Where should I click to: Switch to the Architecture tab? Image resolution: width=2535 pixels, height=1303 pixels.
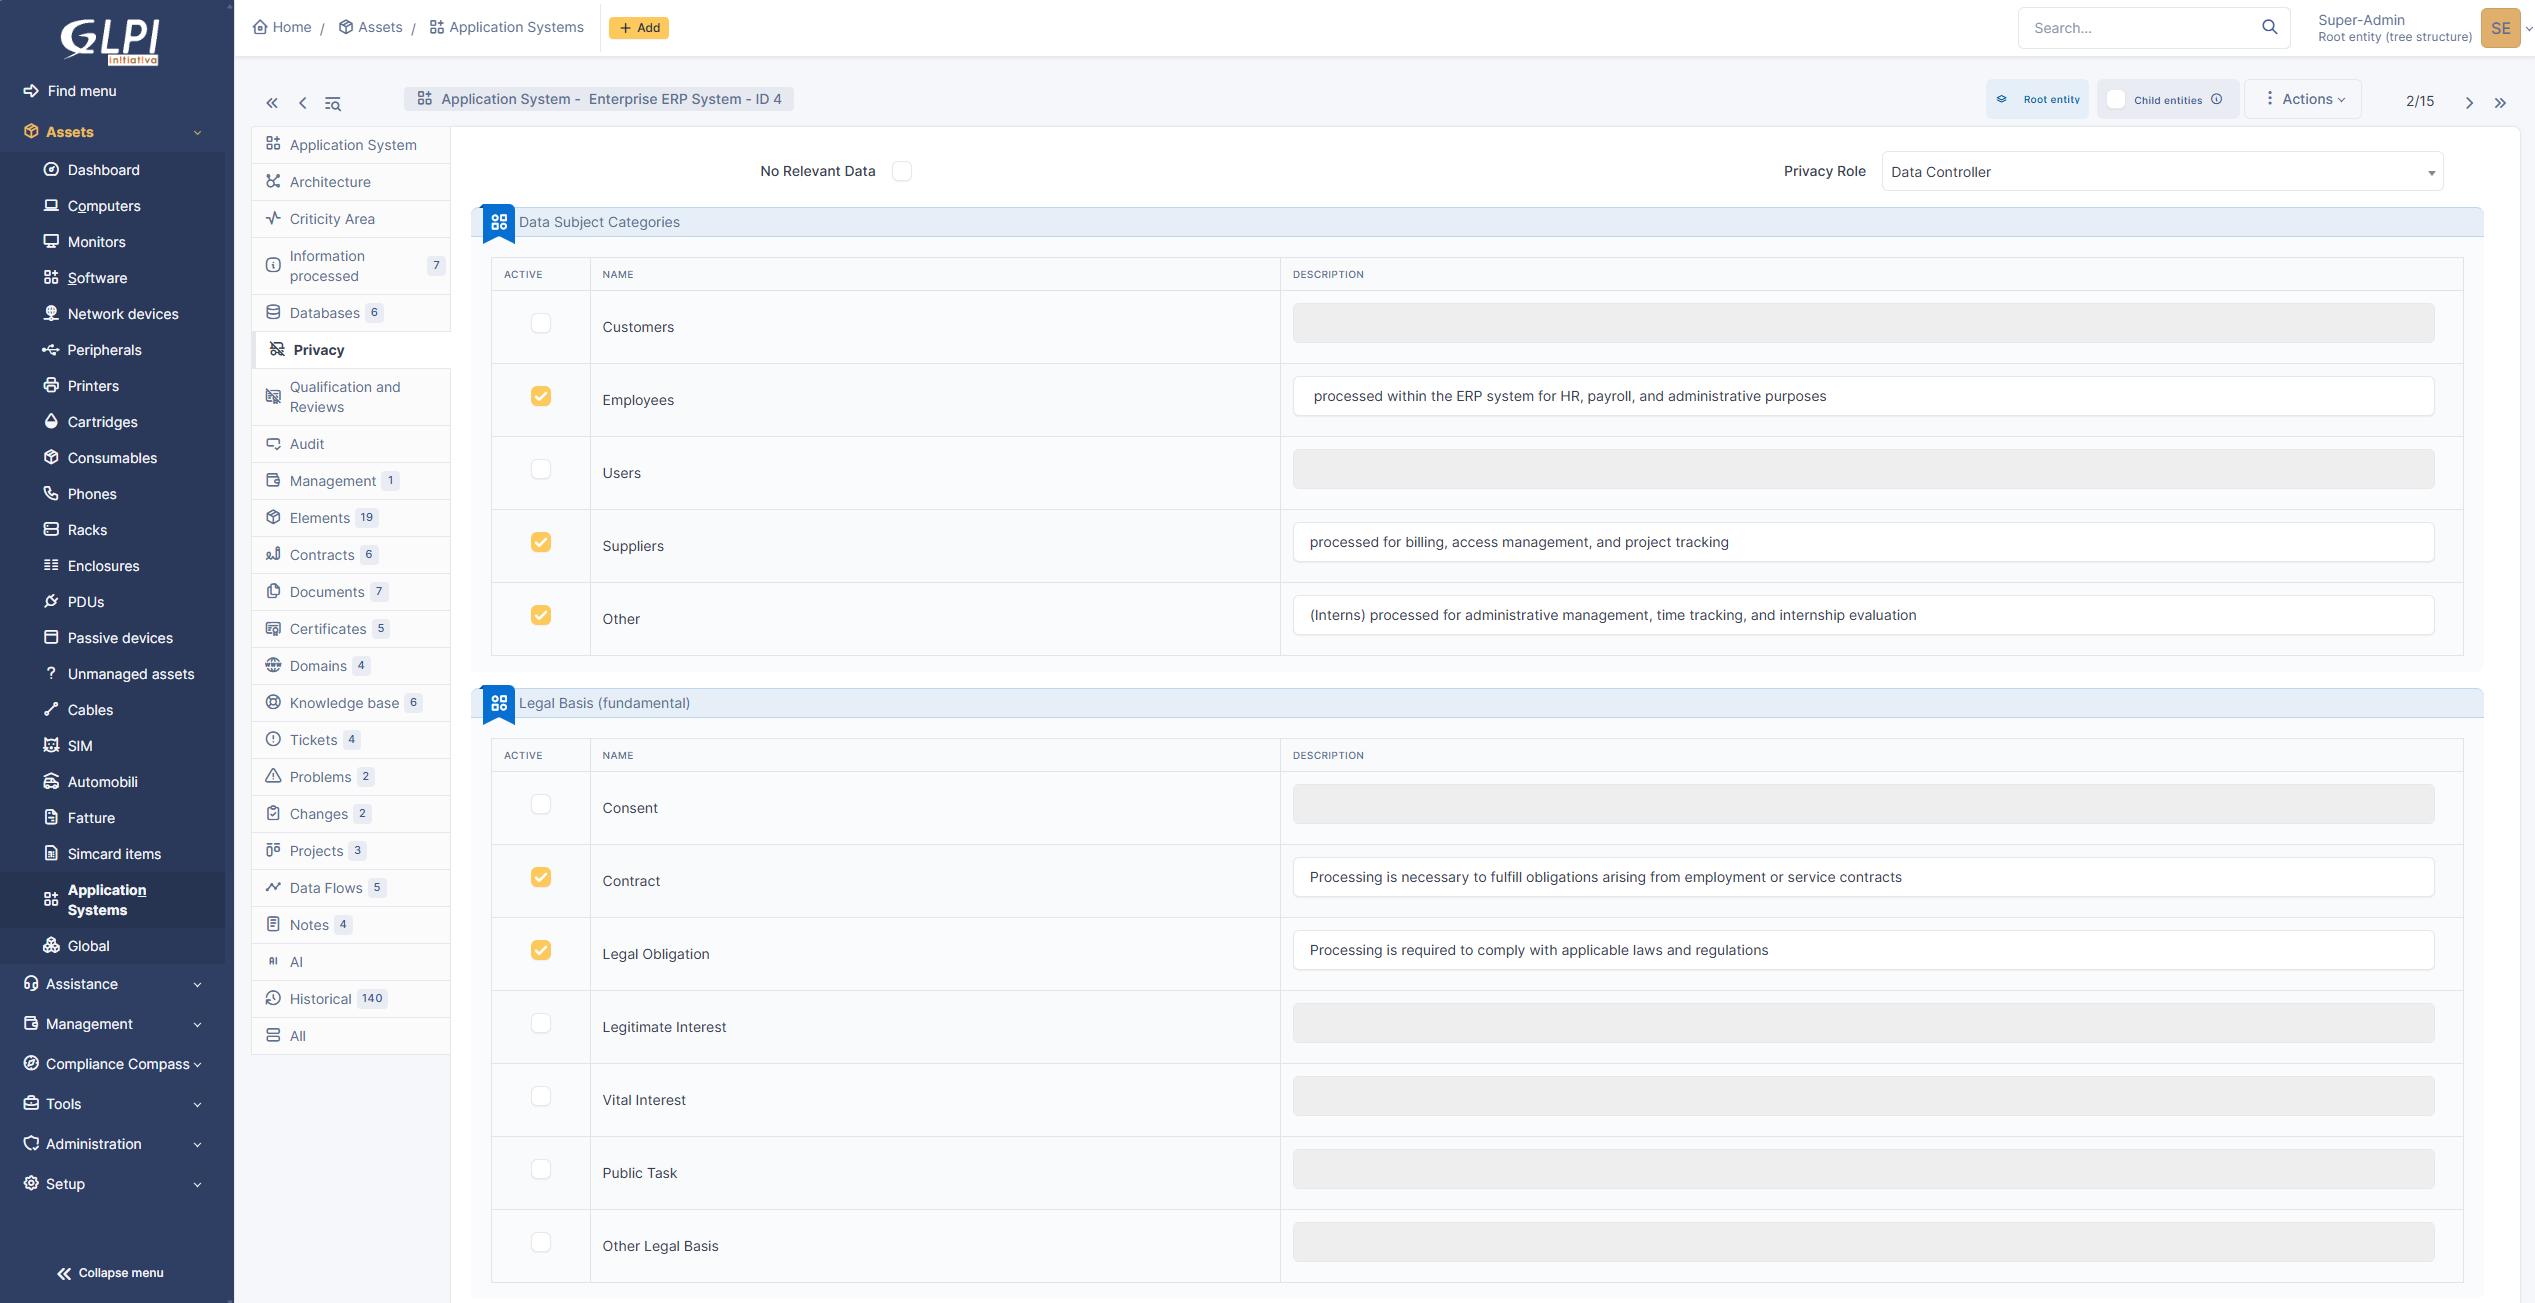click(x=351, y=182)
